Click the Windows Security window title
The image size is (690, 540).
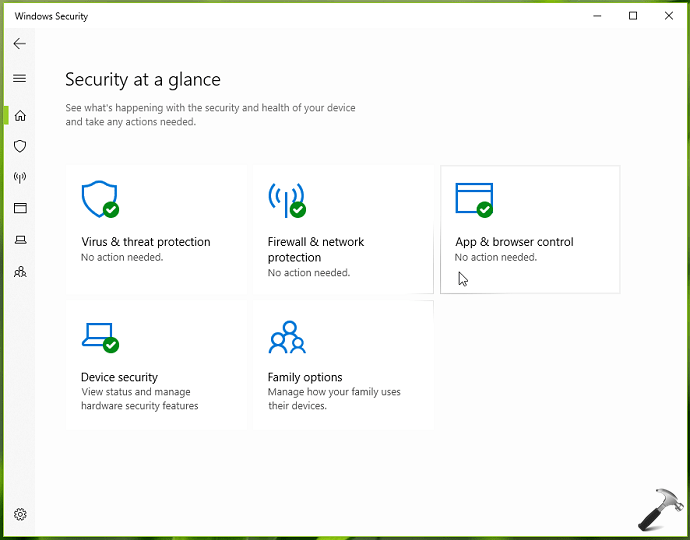(x=51, y=16)
